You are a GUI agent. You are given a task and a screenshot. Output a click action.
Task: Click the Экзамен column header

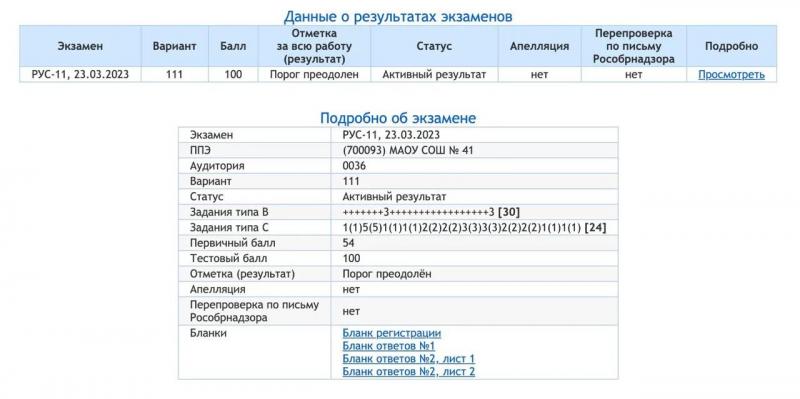point(80,46)
